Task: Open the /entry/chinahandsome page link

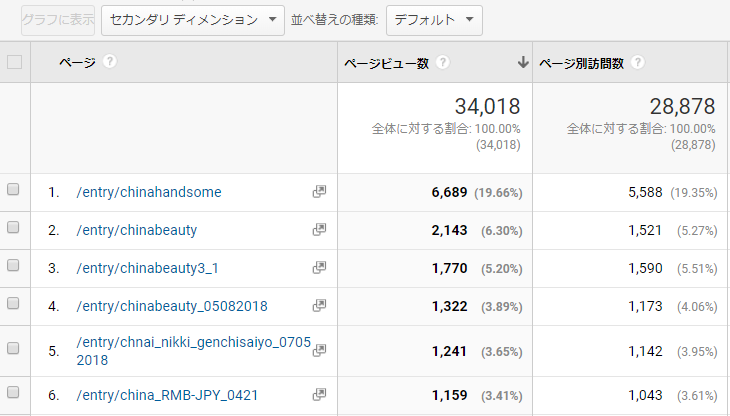Action: pos(149,192)
